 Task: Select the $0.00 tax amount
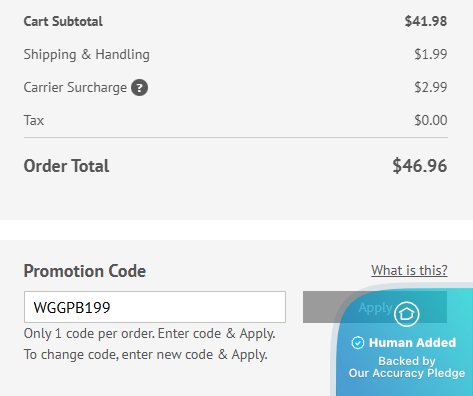tap(431, 120)
